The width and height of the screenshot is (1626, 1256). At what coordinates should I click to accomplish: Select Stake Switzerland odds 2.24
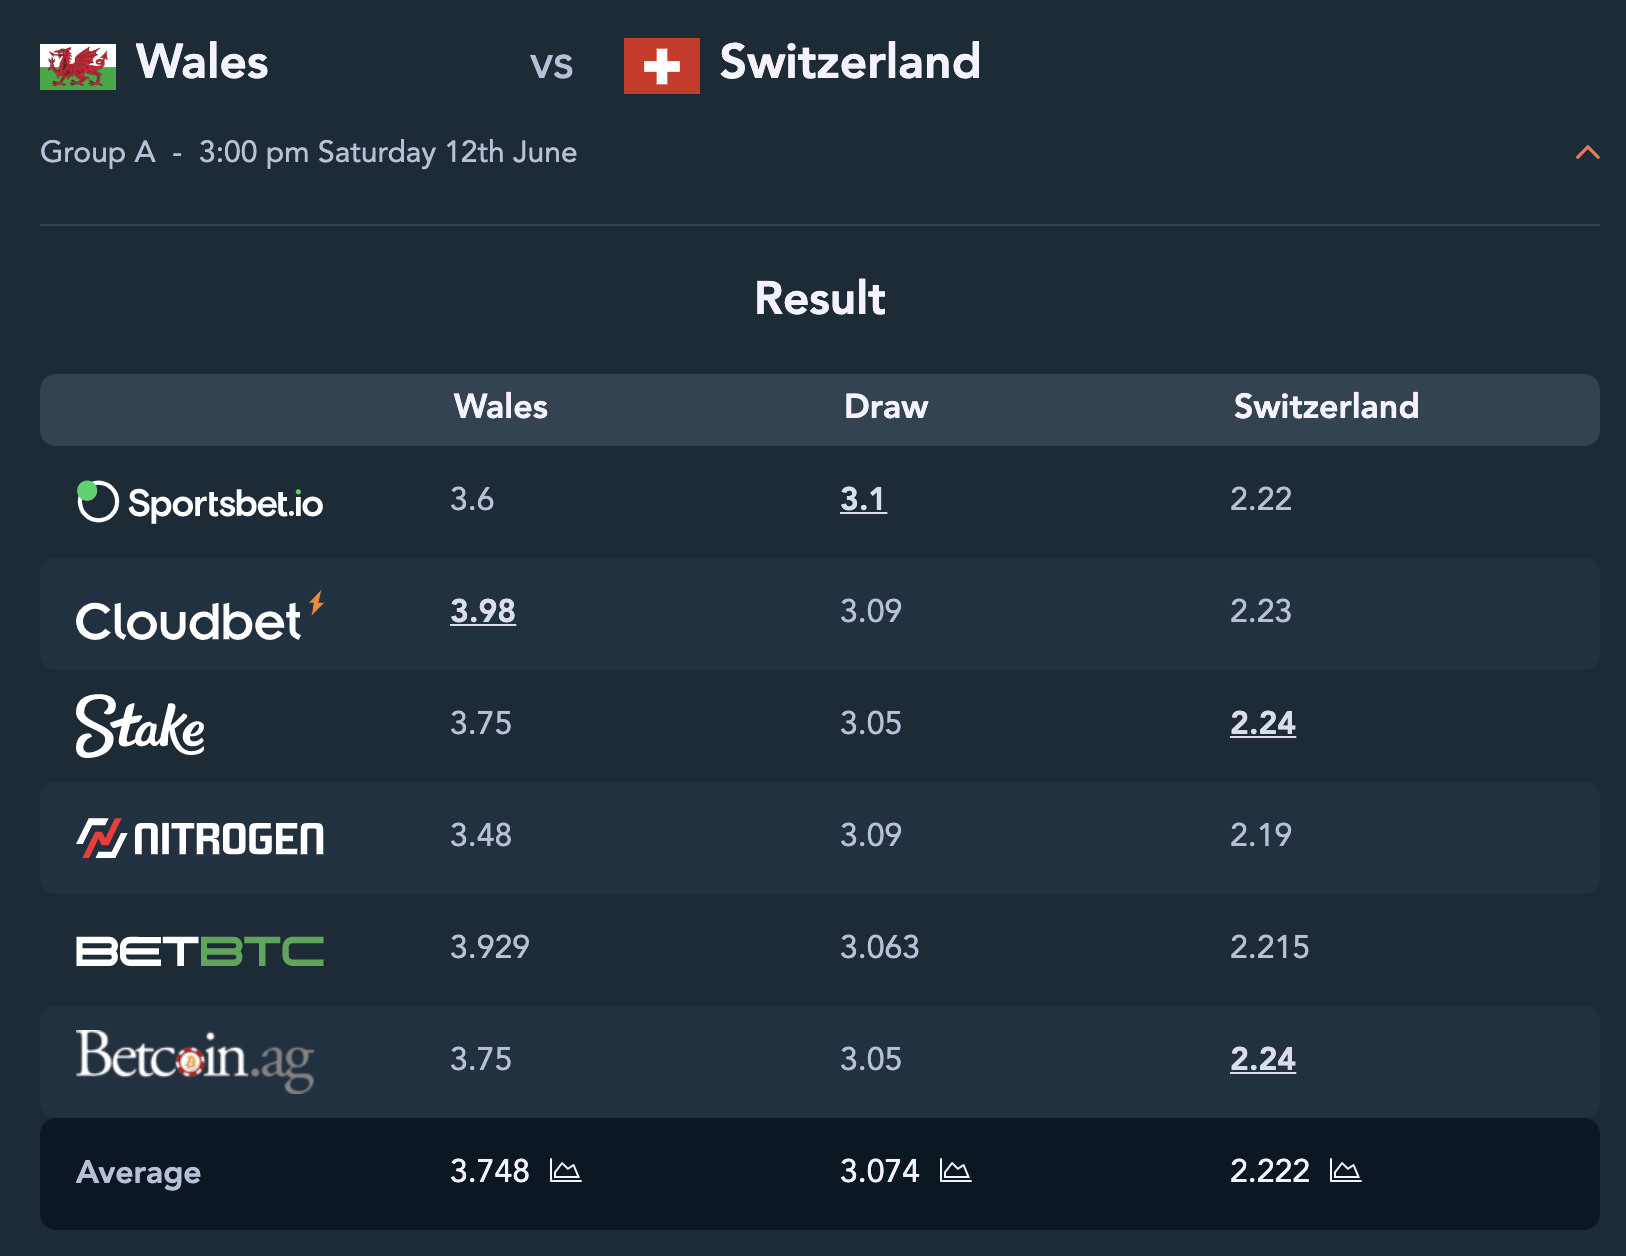1263,723
